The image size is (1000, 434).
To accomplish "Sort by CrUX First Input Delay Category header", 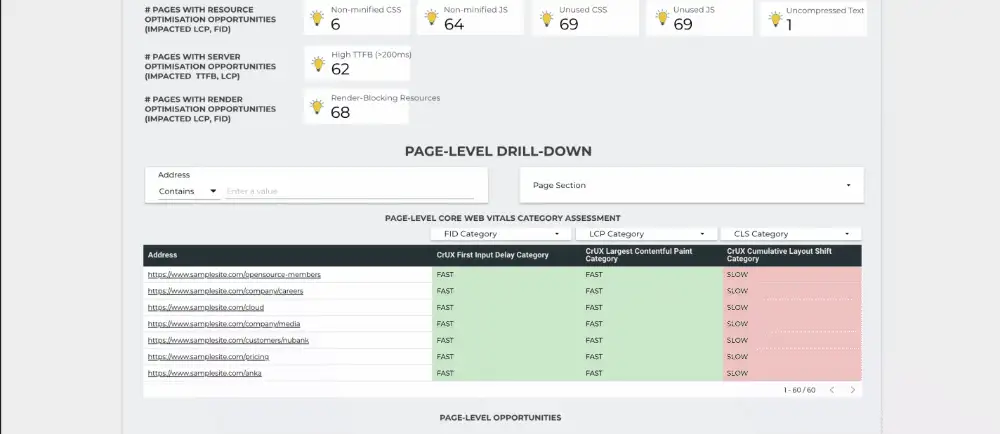I will (x=492, y=255).
